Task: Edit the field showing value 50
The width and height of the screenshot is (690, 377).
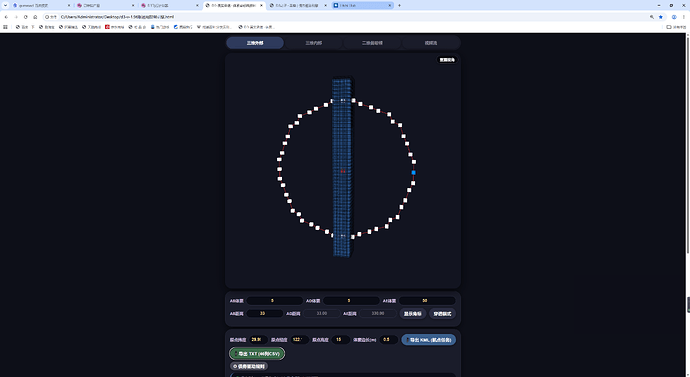Action: point(427,300)
